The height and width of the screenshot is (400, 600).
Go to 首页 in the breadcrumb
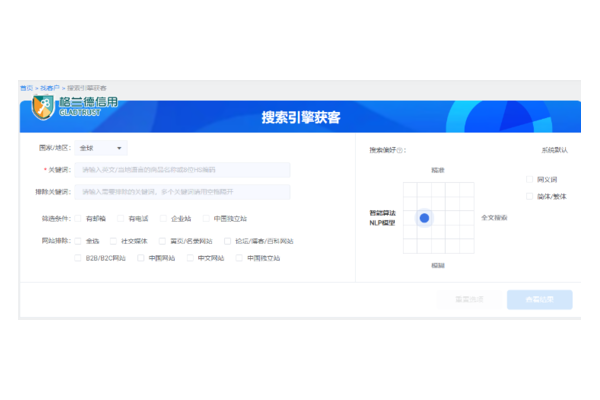coord(27,88)
